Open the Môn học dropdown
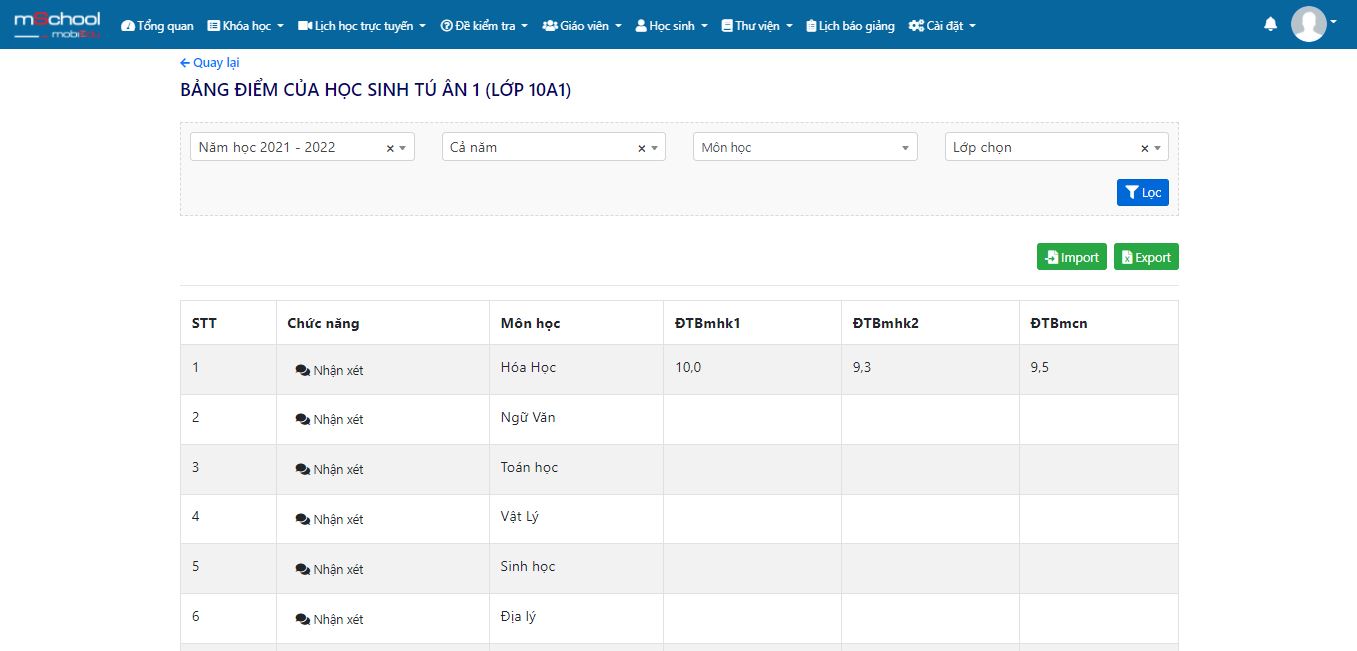The height and width of the screenshot is (651, 1357). [805, 147]
